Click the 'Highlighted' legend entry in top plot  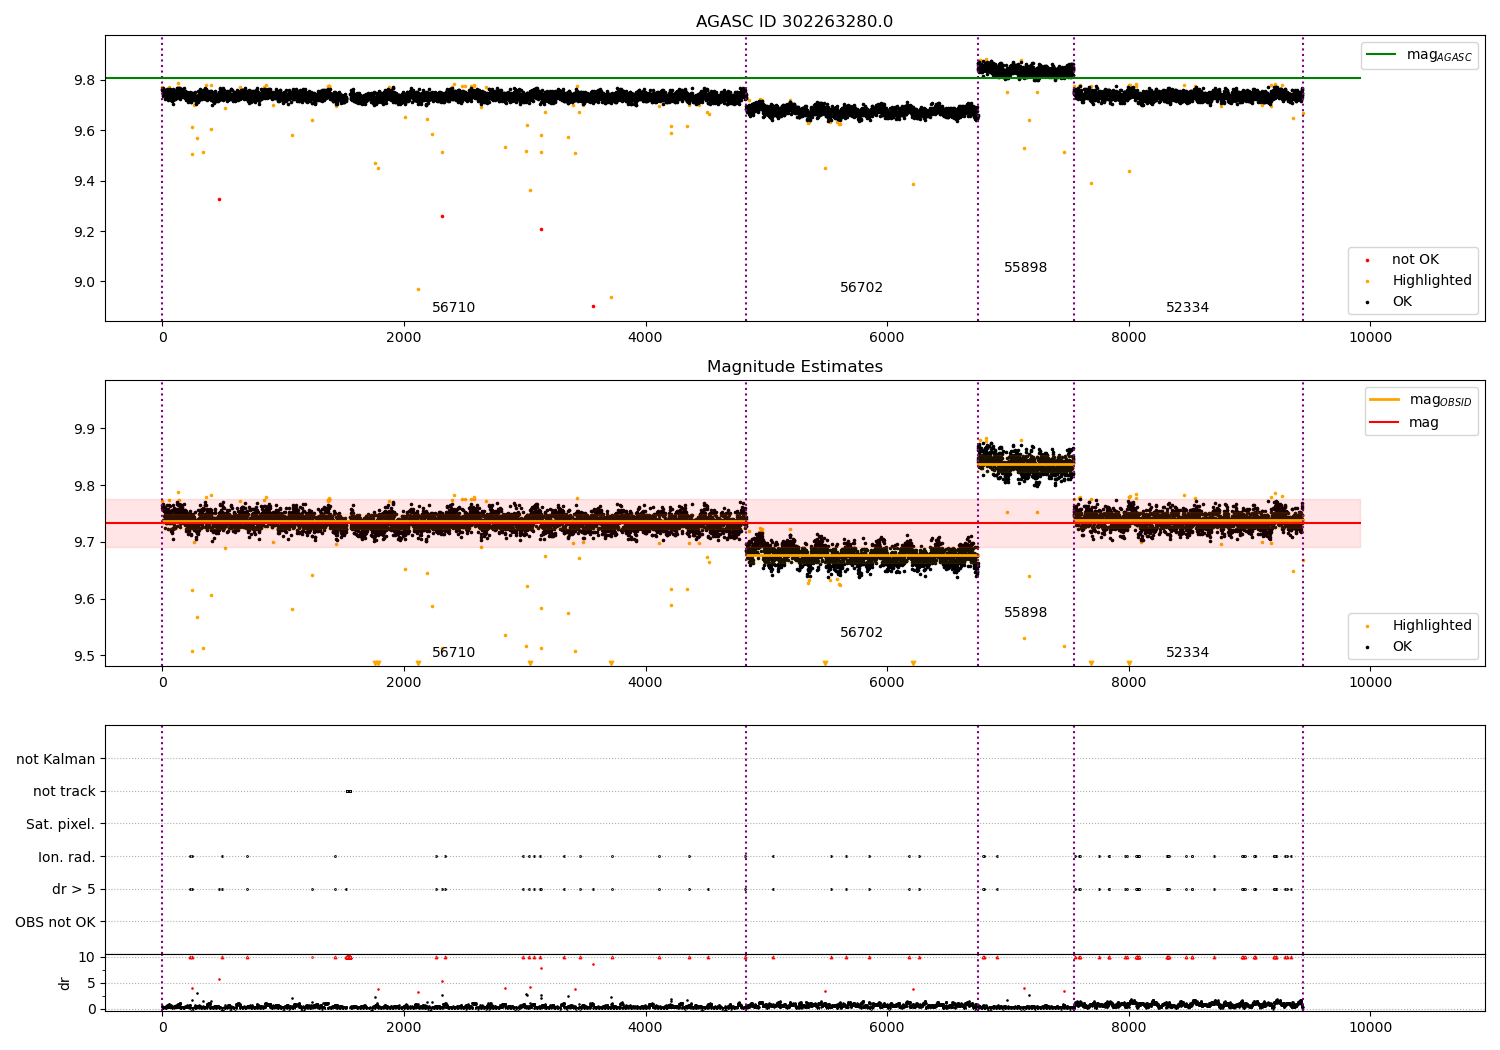point(1421,281)
